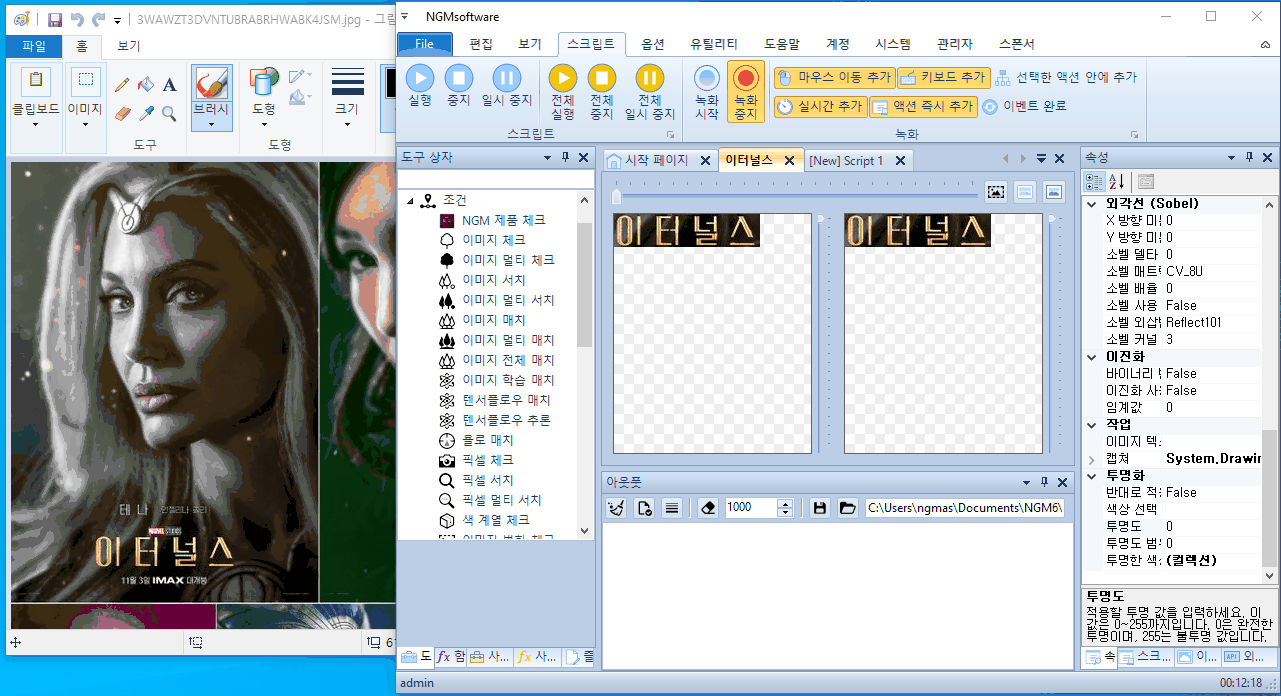Viewport: 1281px width, 696px height.
Task: Select the Color picker tool in Paint
Action: click(146, 112)
